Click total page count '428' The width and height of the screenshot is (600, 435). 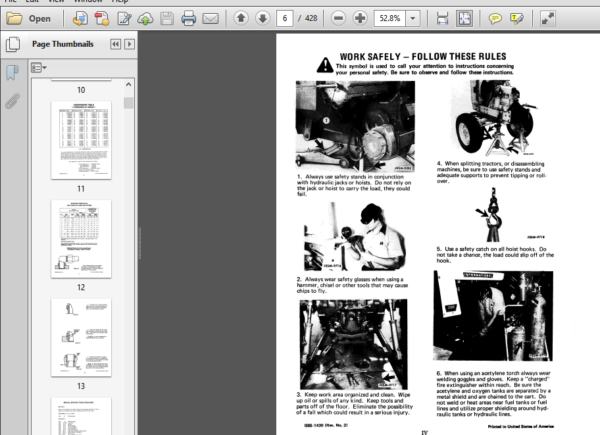pos(311,18)
